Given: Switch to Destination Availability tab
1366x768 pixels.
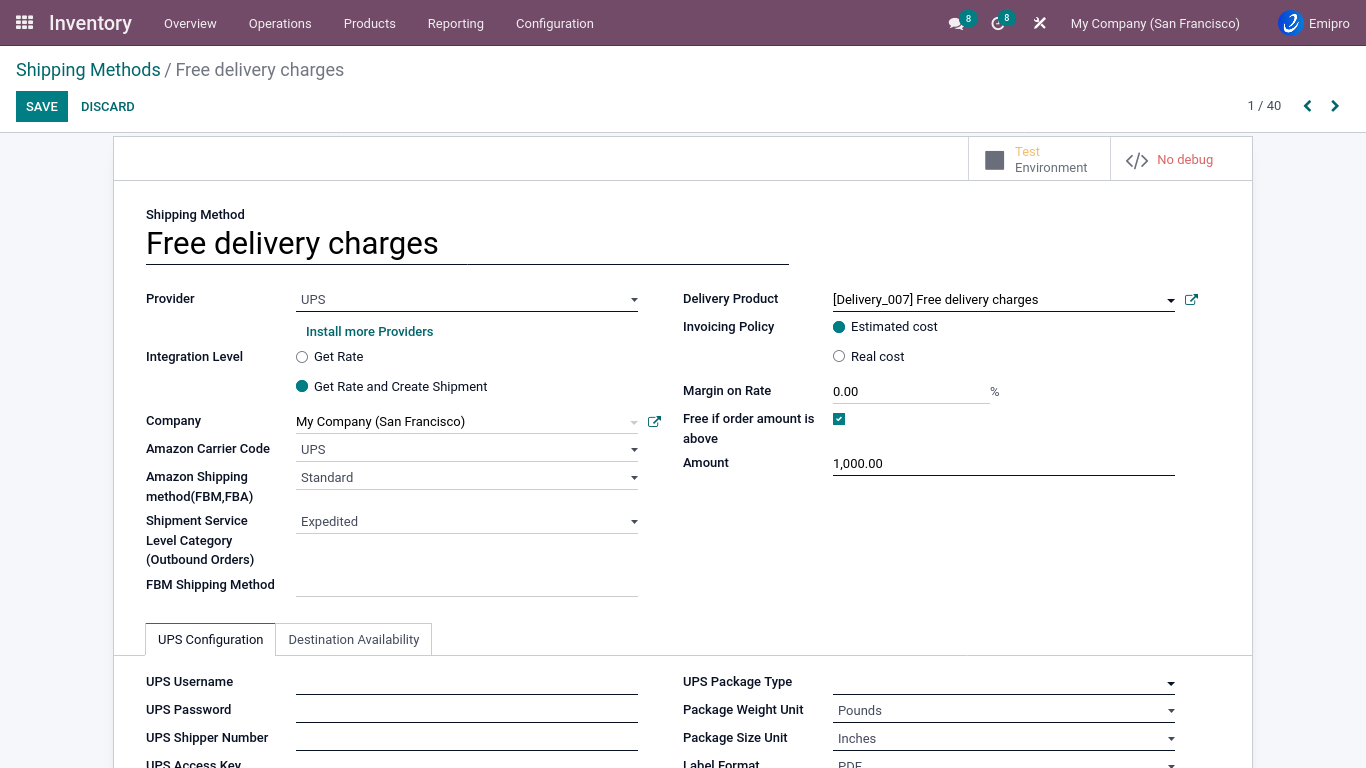Looking at the screenshot, I should pos(354,640).
